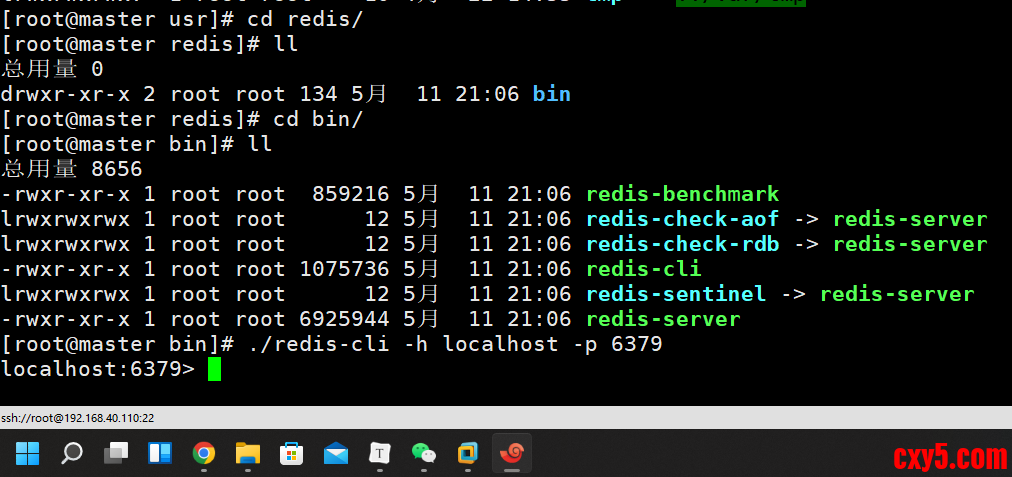
Task: Click the redis-check-aof symlink name
Action: pos(682,219)
